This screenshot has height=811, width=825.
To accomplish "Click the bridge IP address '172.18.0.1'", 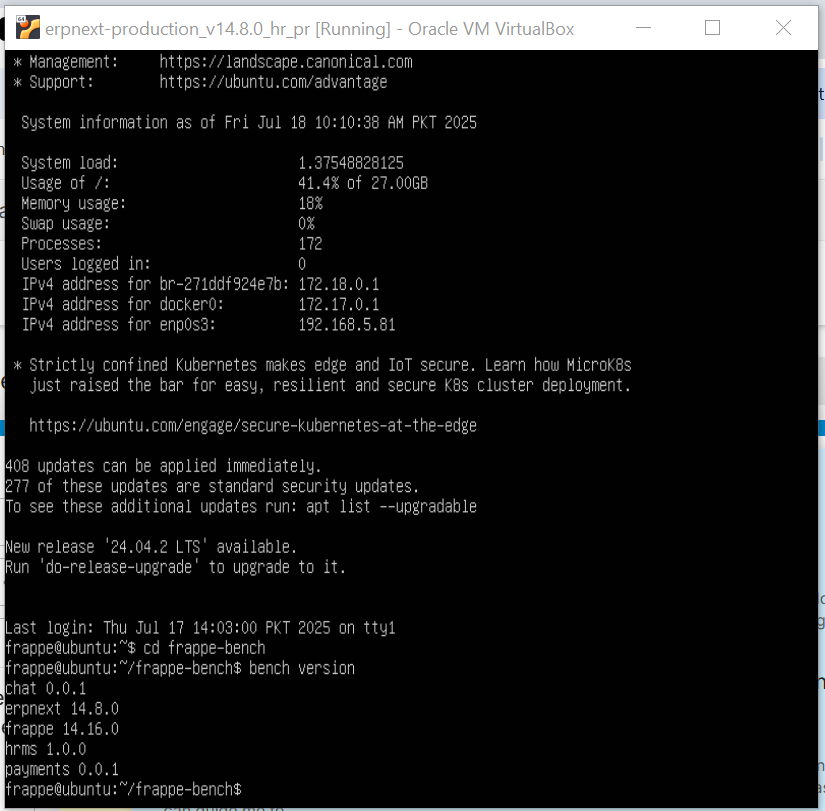I will coord(338,284).
